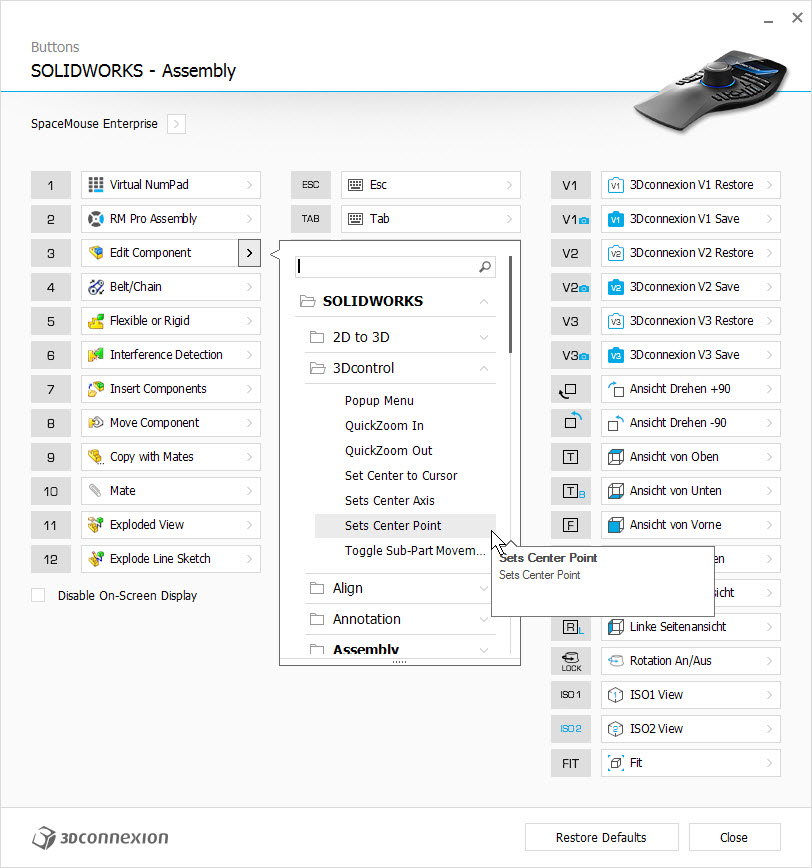
Task: Toggle Disable On-Screen Display checkbox
Action: [38, 596]
